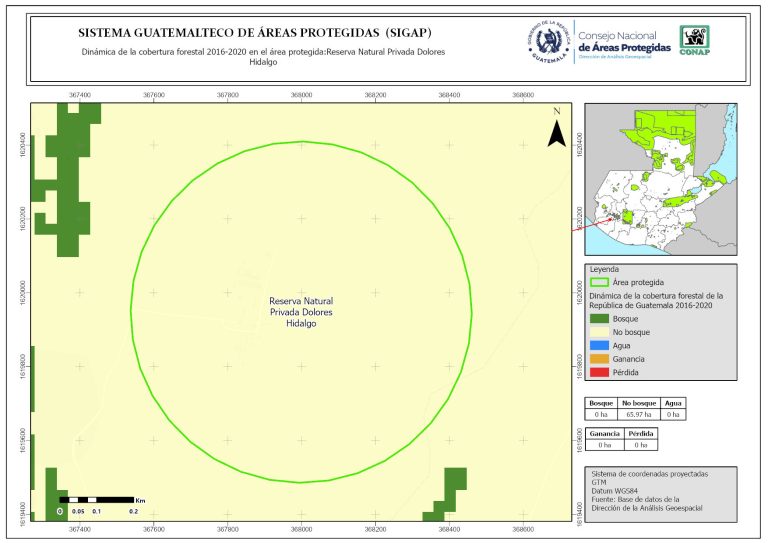Choose the Ganancia orange legend swatch
Viewport: 768px width, 543px height.
[599, 358]
